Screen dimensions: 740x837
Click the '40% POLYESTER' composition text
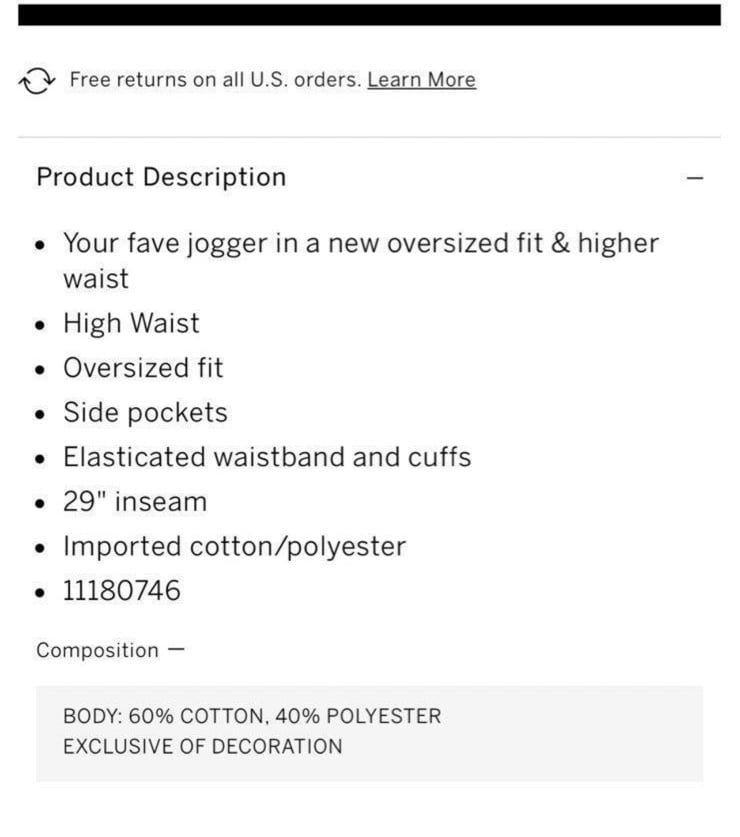click(358, 716)
